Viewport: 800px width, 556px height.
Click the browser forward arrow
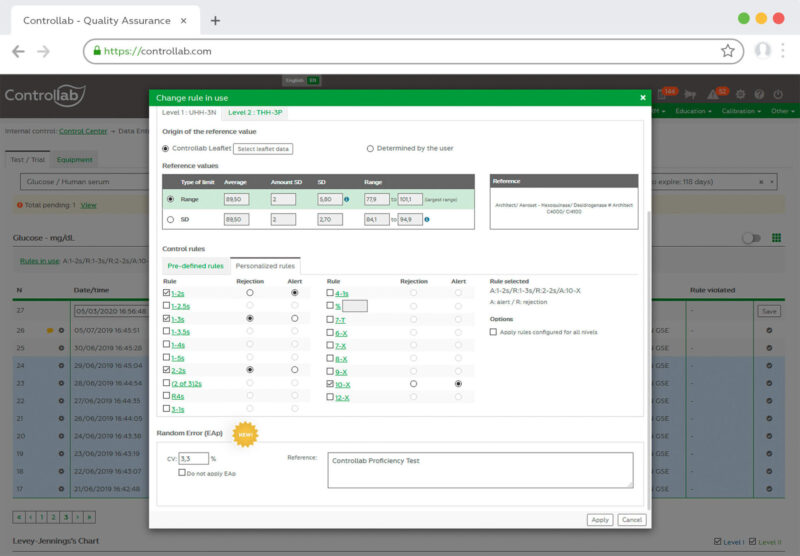point(43,51)
